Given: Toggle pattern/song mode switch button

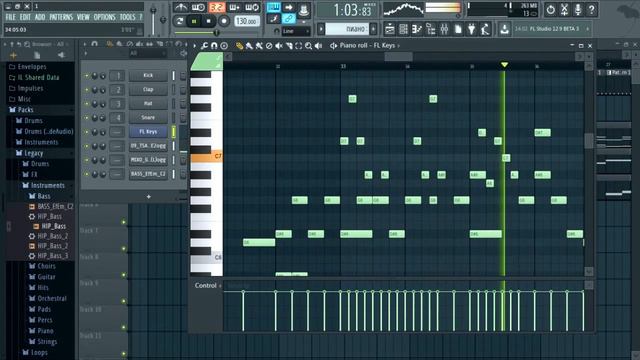Looking at the screenshot, I should point(179,21).
